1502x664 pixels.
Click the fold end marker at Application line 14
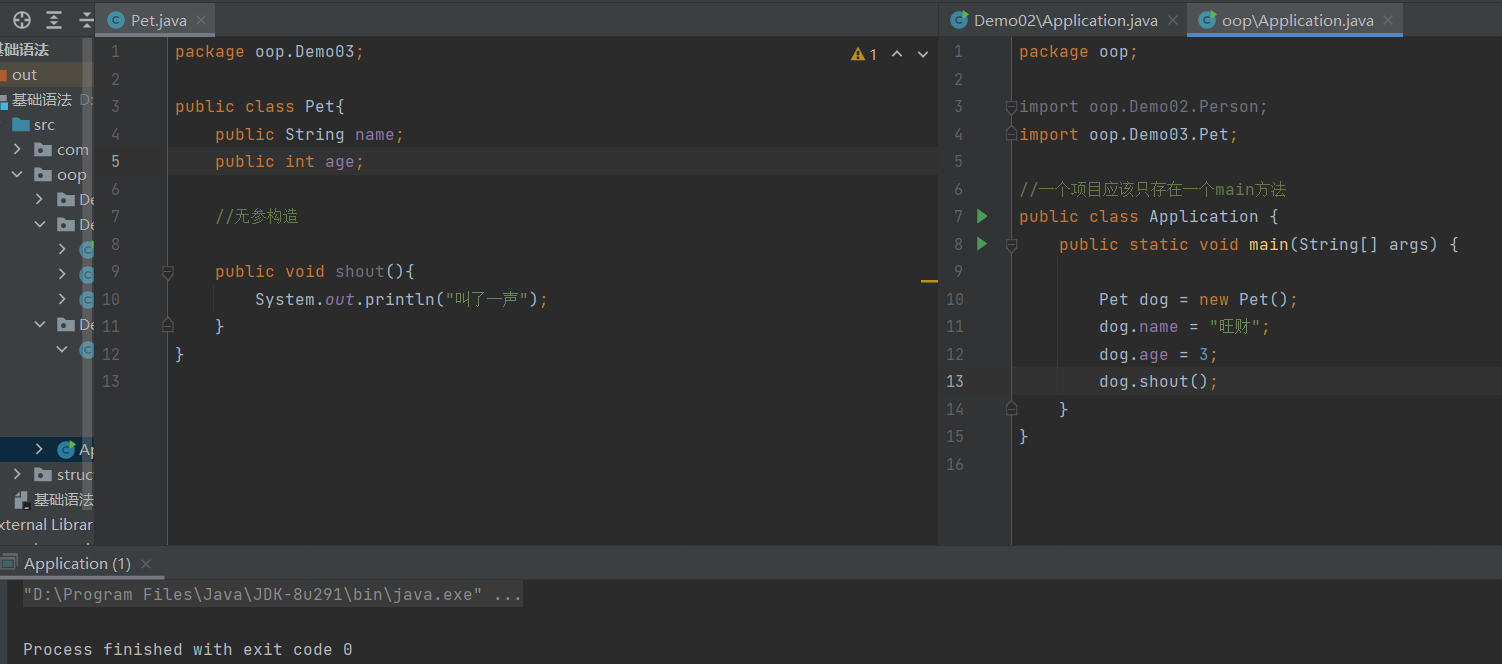point(1012,408)
